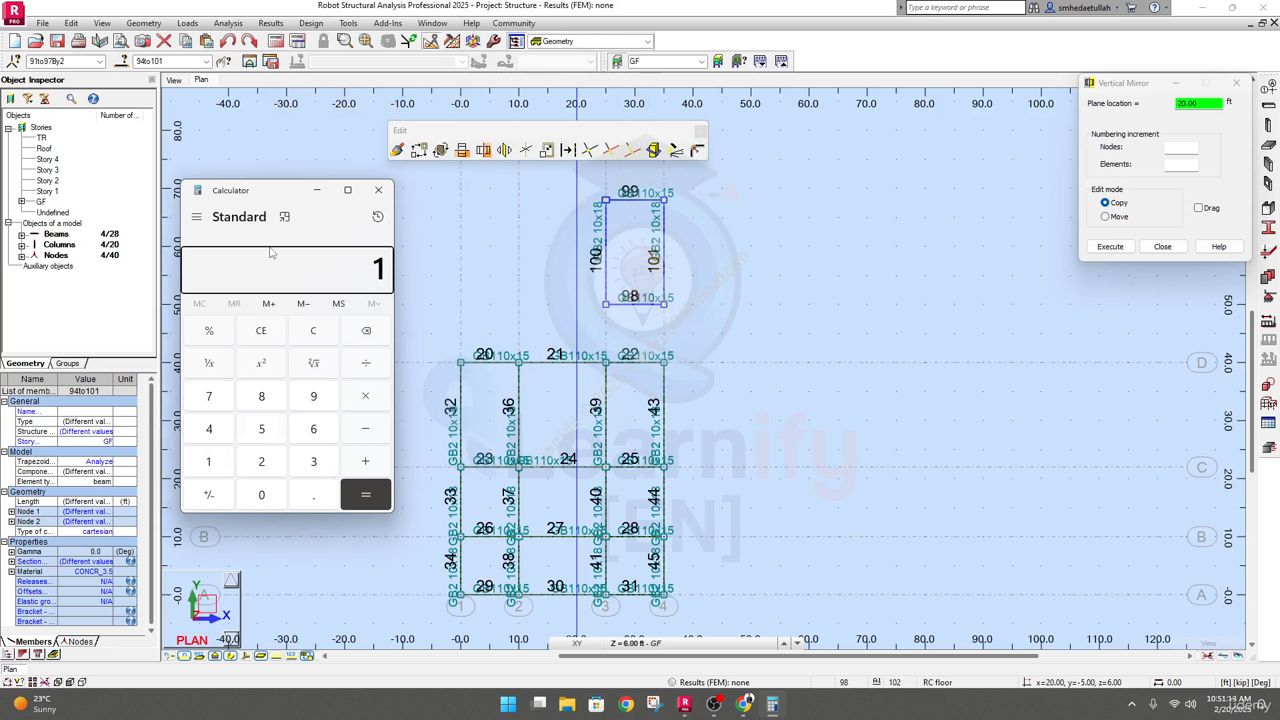
Task: Toggle calculator keep-on-top mode
Action: tap(285, 217)
